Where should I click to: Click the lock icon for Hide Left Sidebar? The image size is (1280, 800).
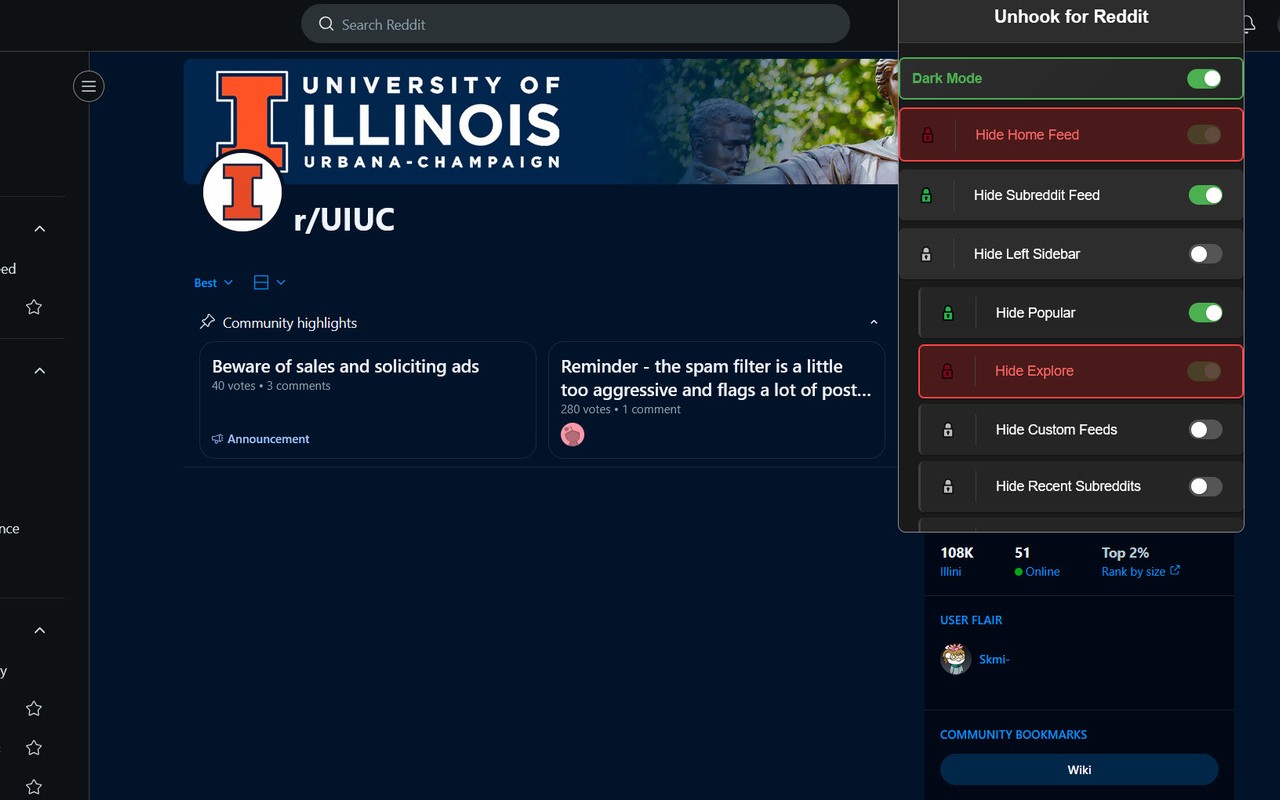(x=926, y=254)
